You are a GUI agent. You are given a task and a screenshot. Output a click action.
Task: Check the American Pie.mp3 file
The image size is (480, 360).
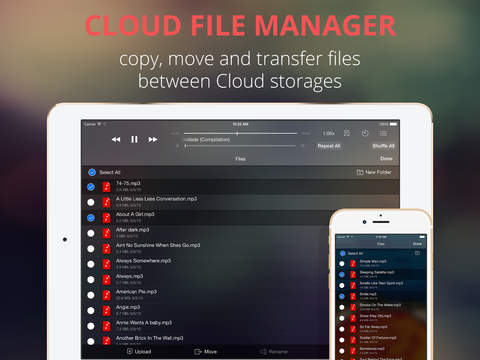[x=91, y=295]
